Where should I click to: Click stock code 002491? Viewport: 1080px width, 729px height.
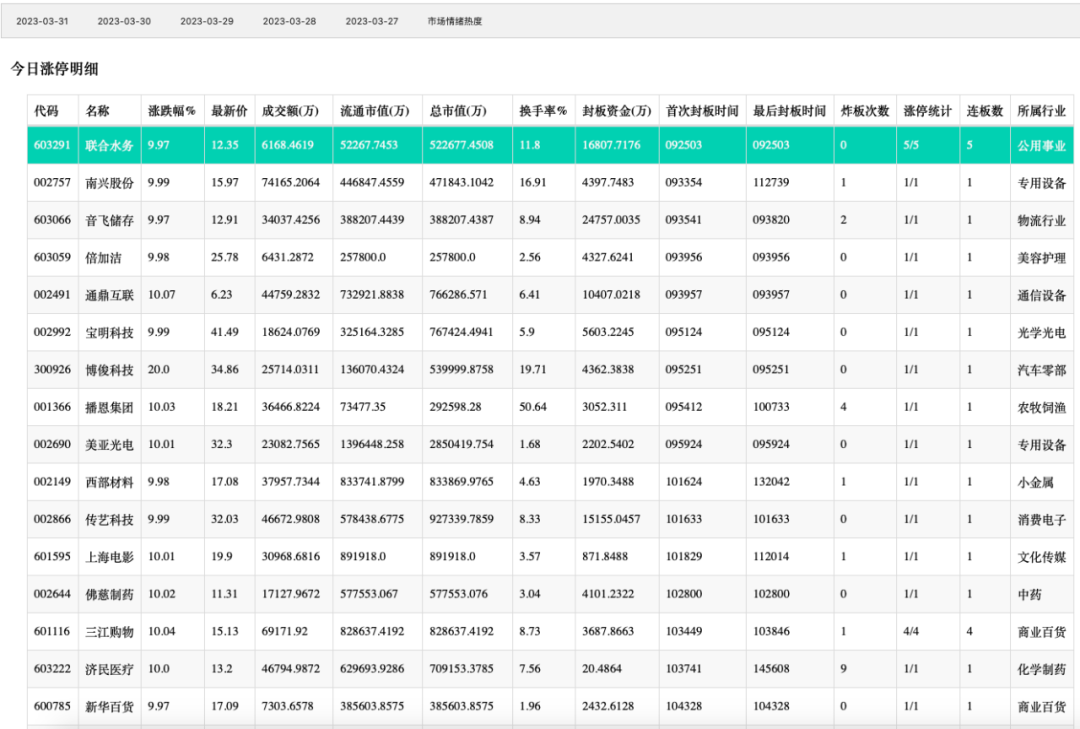[52, 295]
